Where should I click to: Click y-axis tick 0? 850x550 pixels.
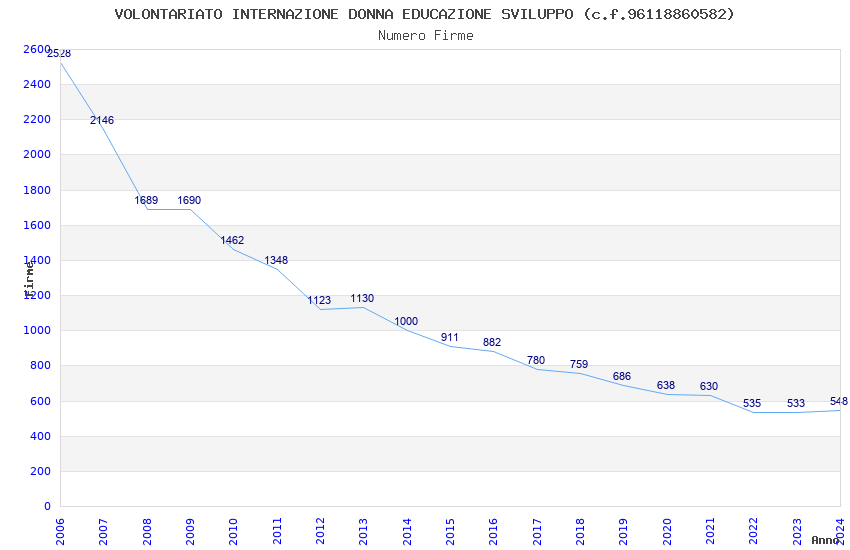[47, 506]
